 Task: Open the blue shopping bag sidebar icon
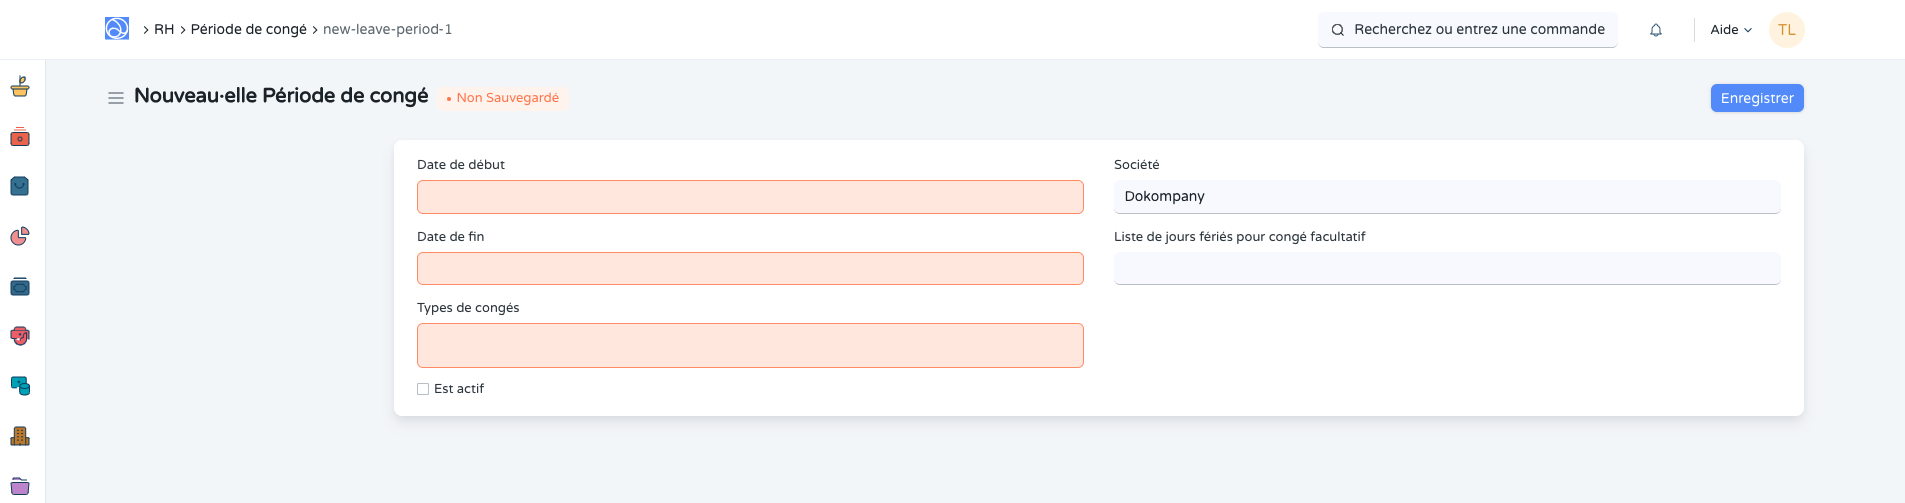tap(20, 186)
